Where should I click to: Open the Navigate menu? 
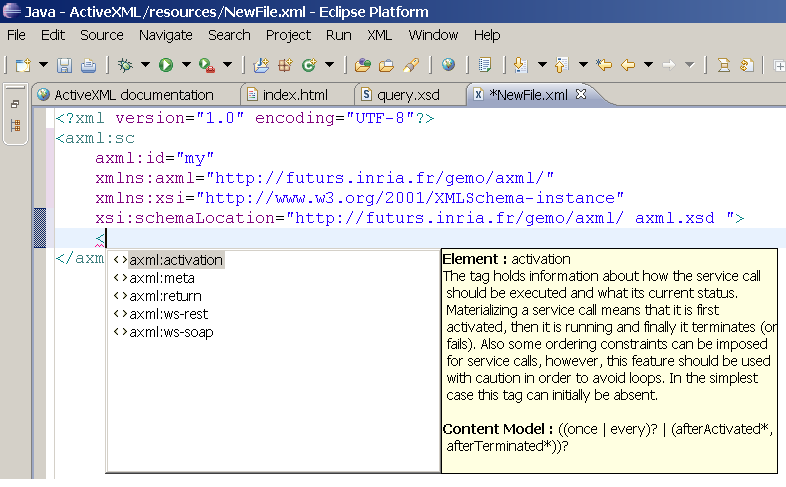tap(165, 35)
